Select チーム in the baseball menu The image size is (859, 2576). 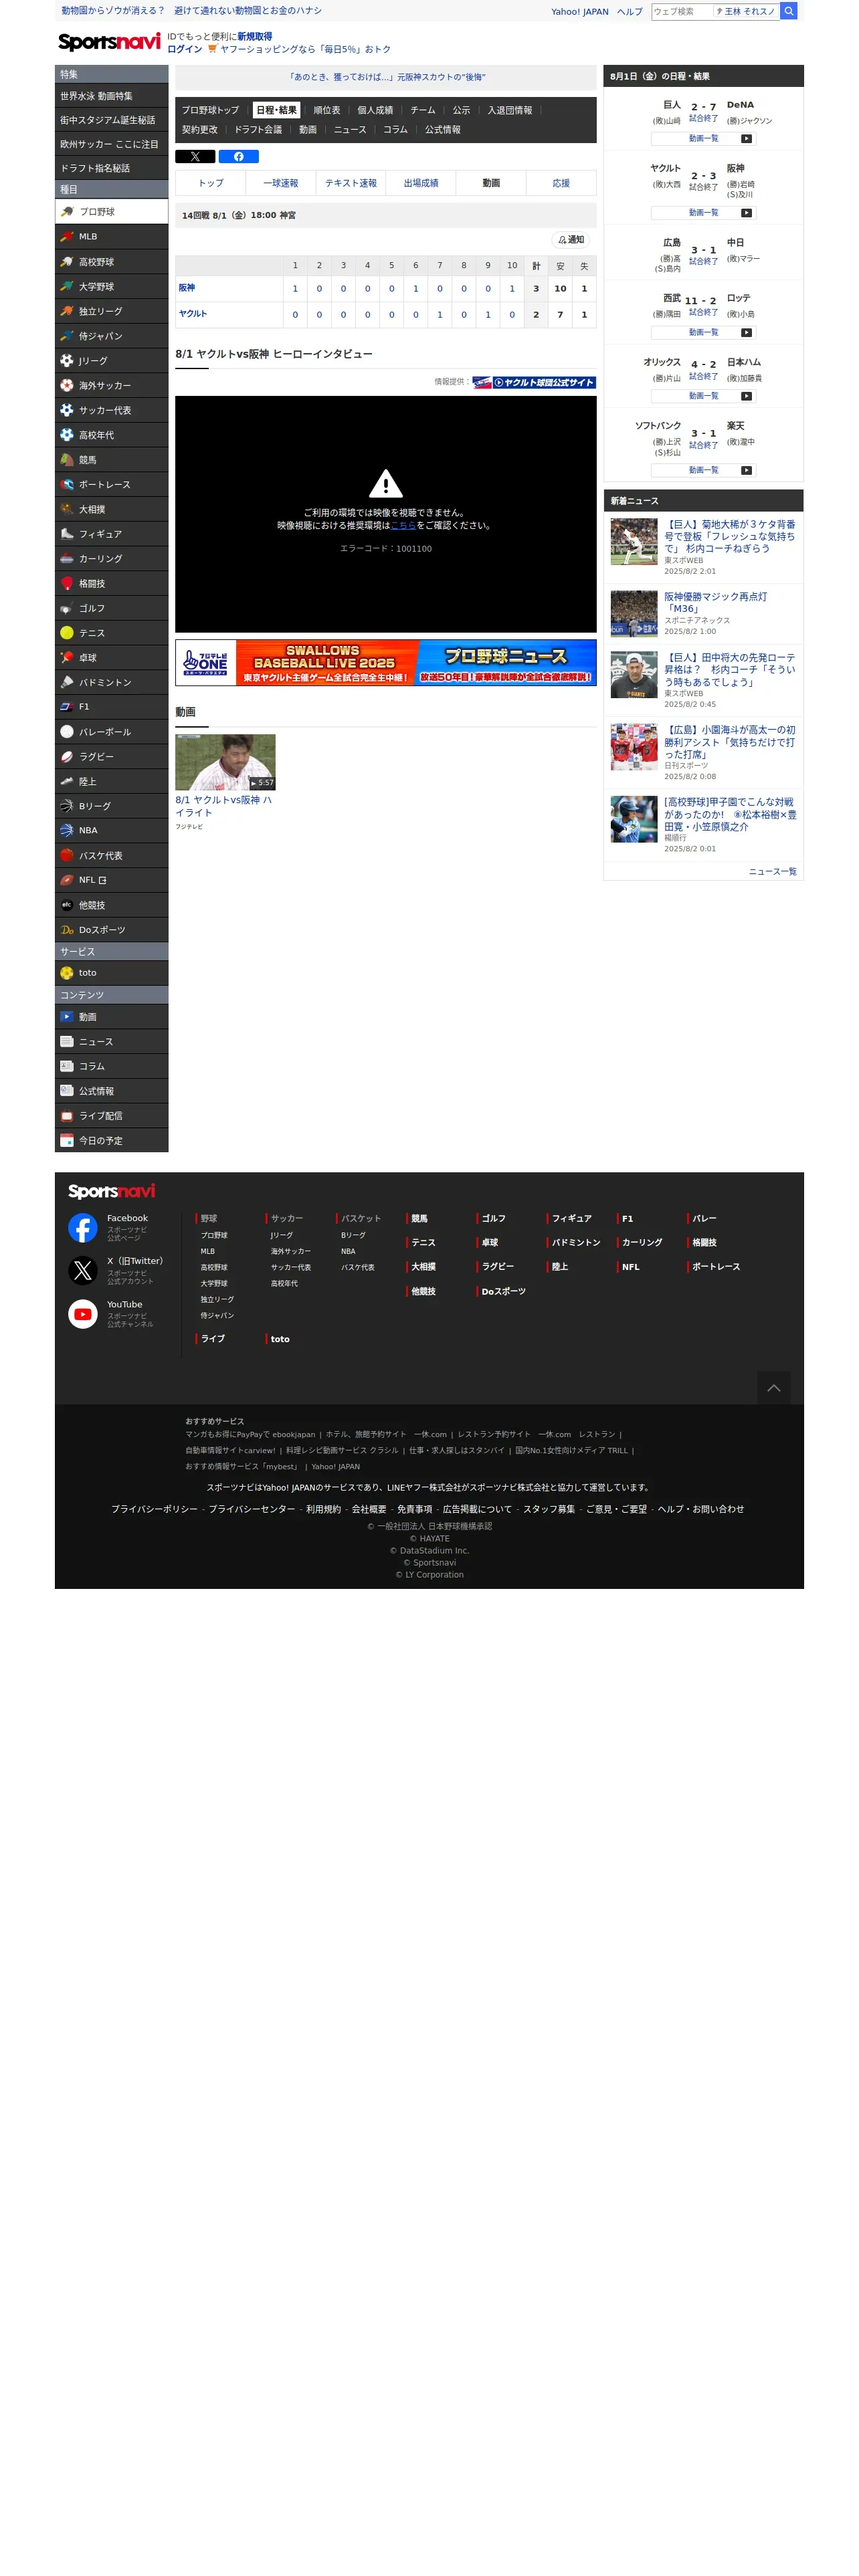[423, 111]
